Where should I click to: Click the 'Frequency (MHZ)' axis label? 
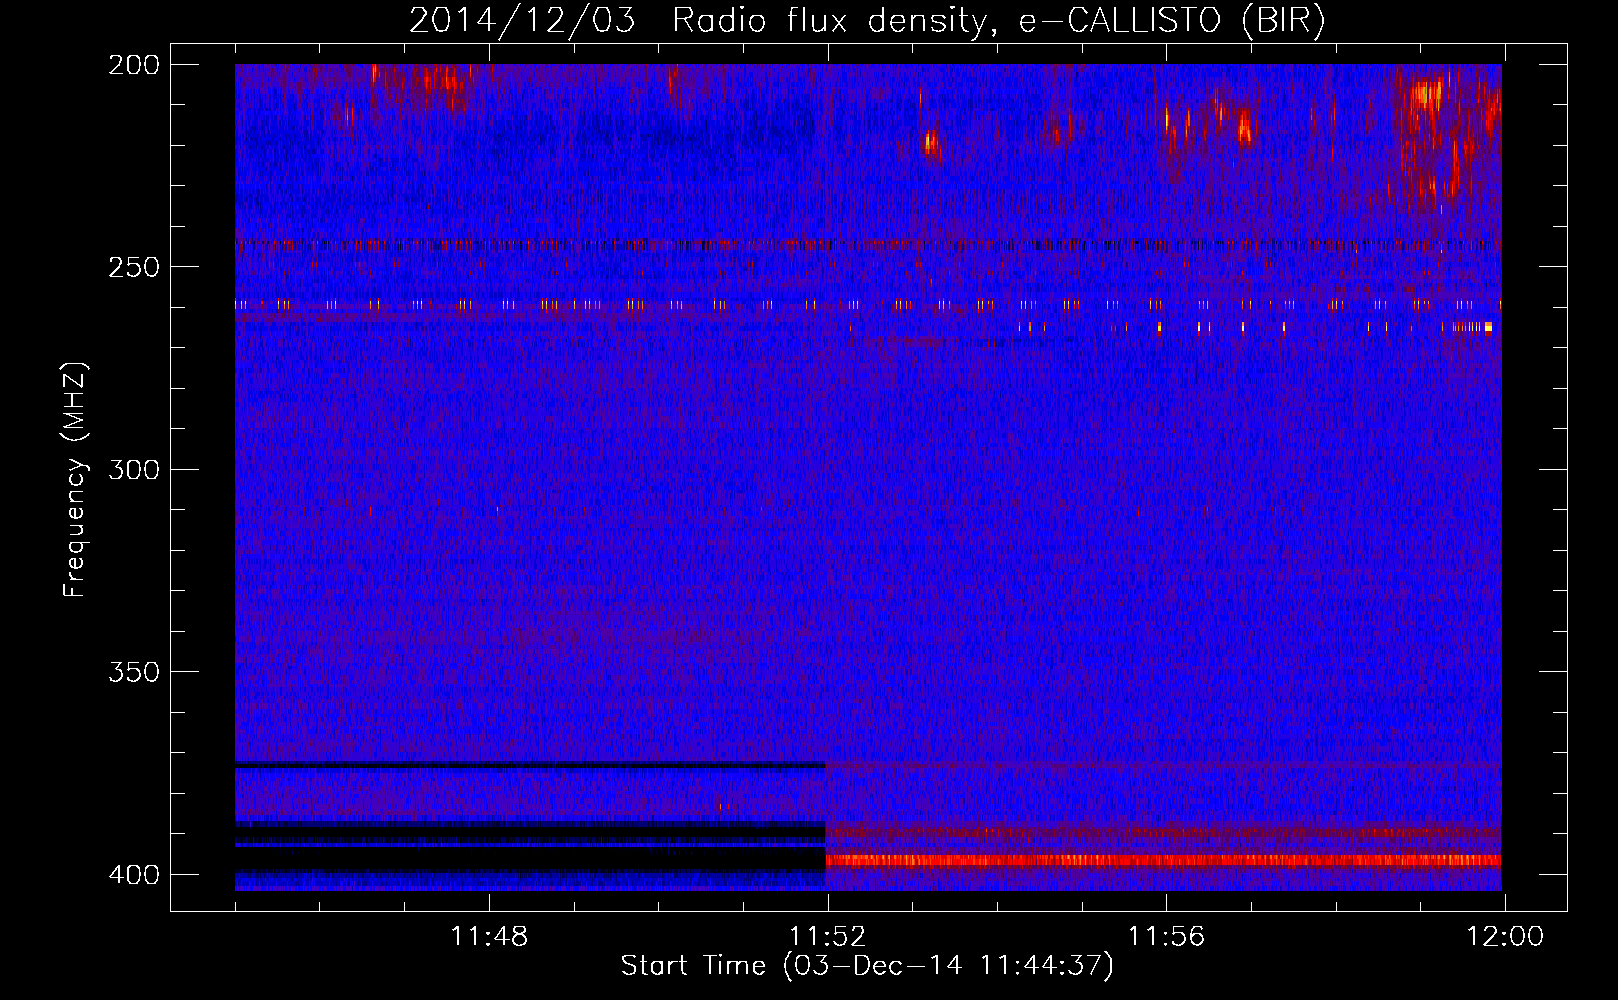[75, 479]
